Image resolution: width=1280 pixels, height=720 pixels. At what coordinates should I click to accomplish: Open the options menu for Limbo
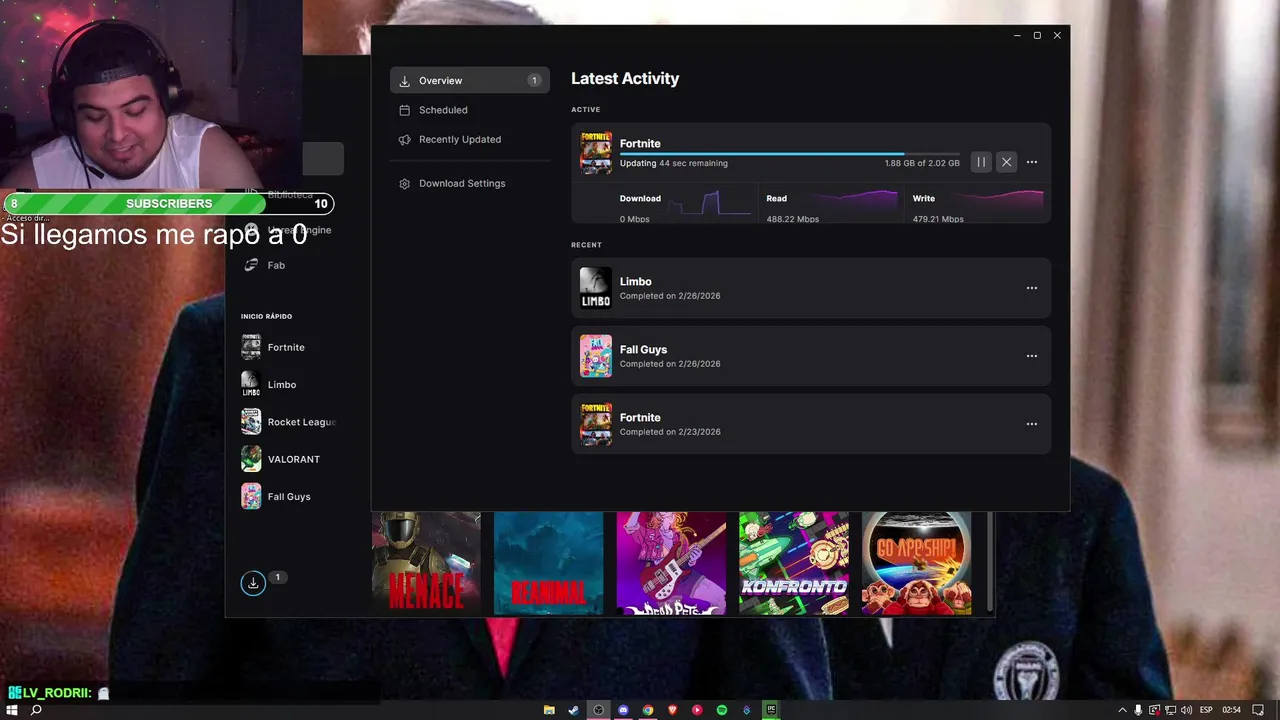(x=1032, y=288)
